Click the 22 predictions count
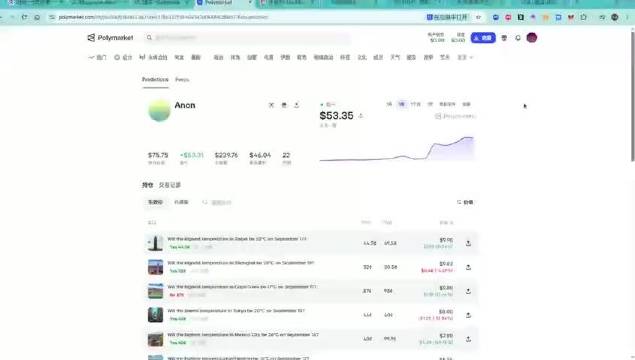This screenshot has height=360, width=635. point(286,155)
